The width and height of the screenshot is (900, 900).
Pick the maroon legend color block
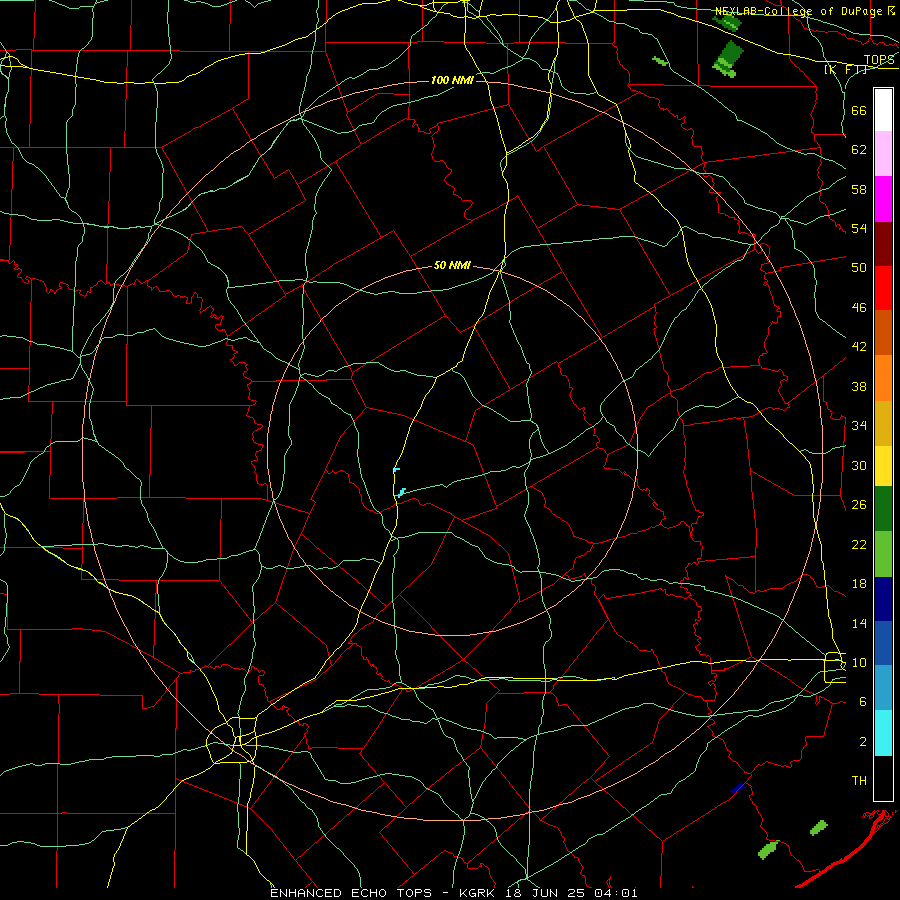883,243
